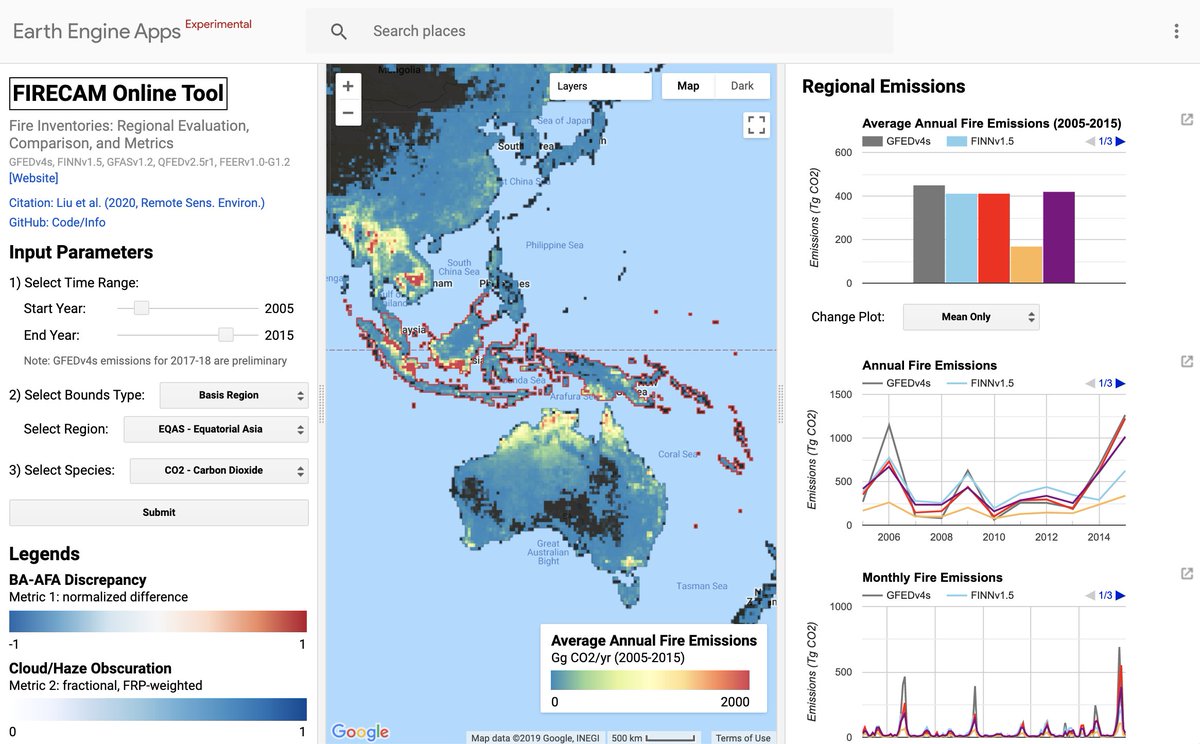This screenshot has height=744, width=1200.
Task: Open Monthly Fire Emissions chart externally
Action: [x=1187, y=574]
